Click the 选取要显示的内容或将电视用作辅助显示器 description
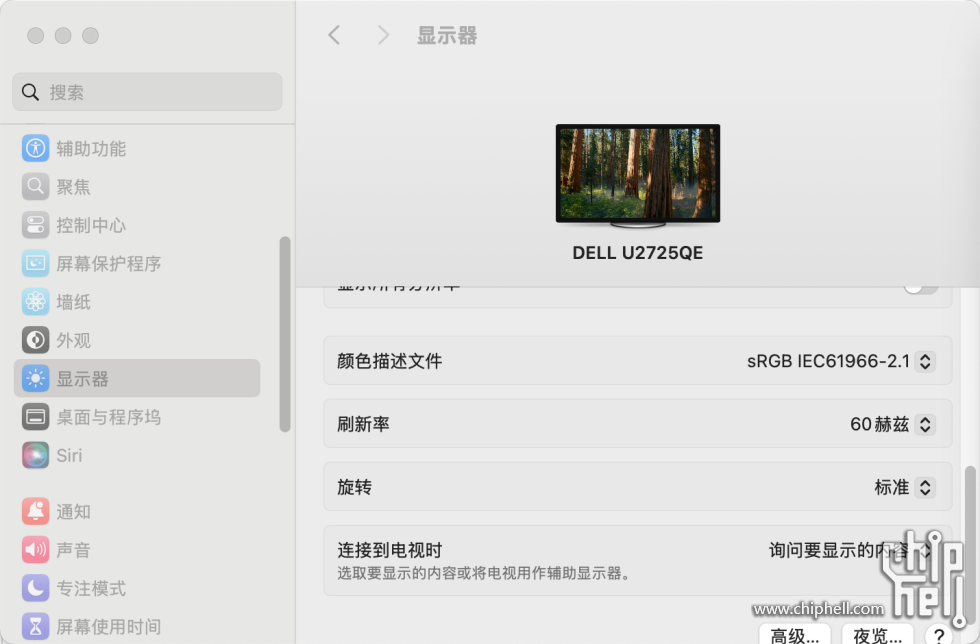980x644 pixels. coord(483,573)
